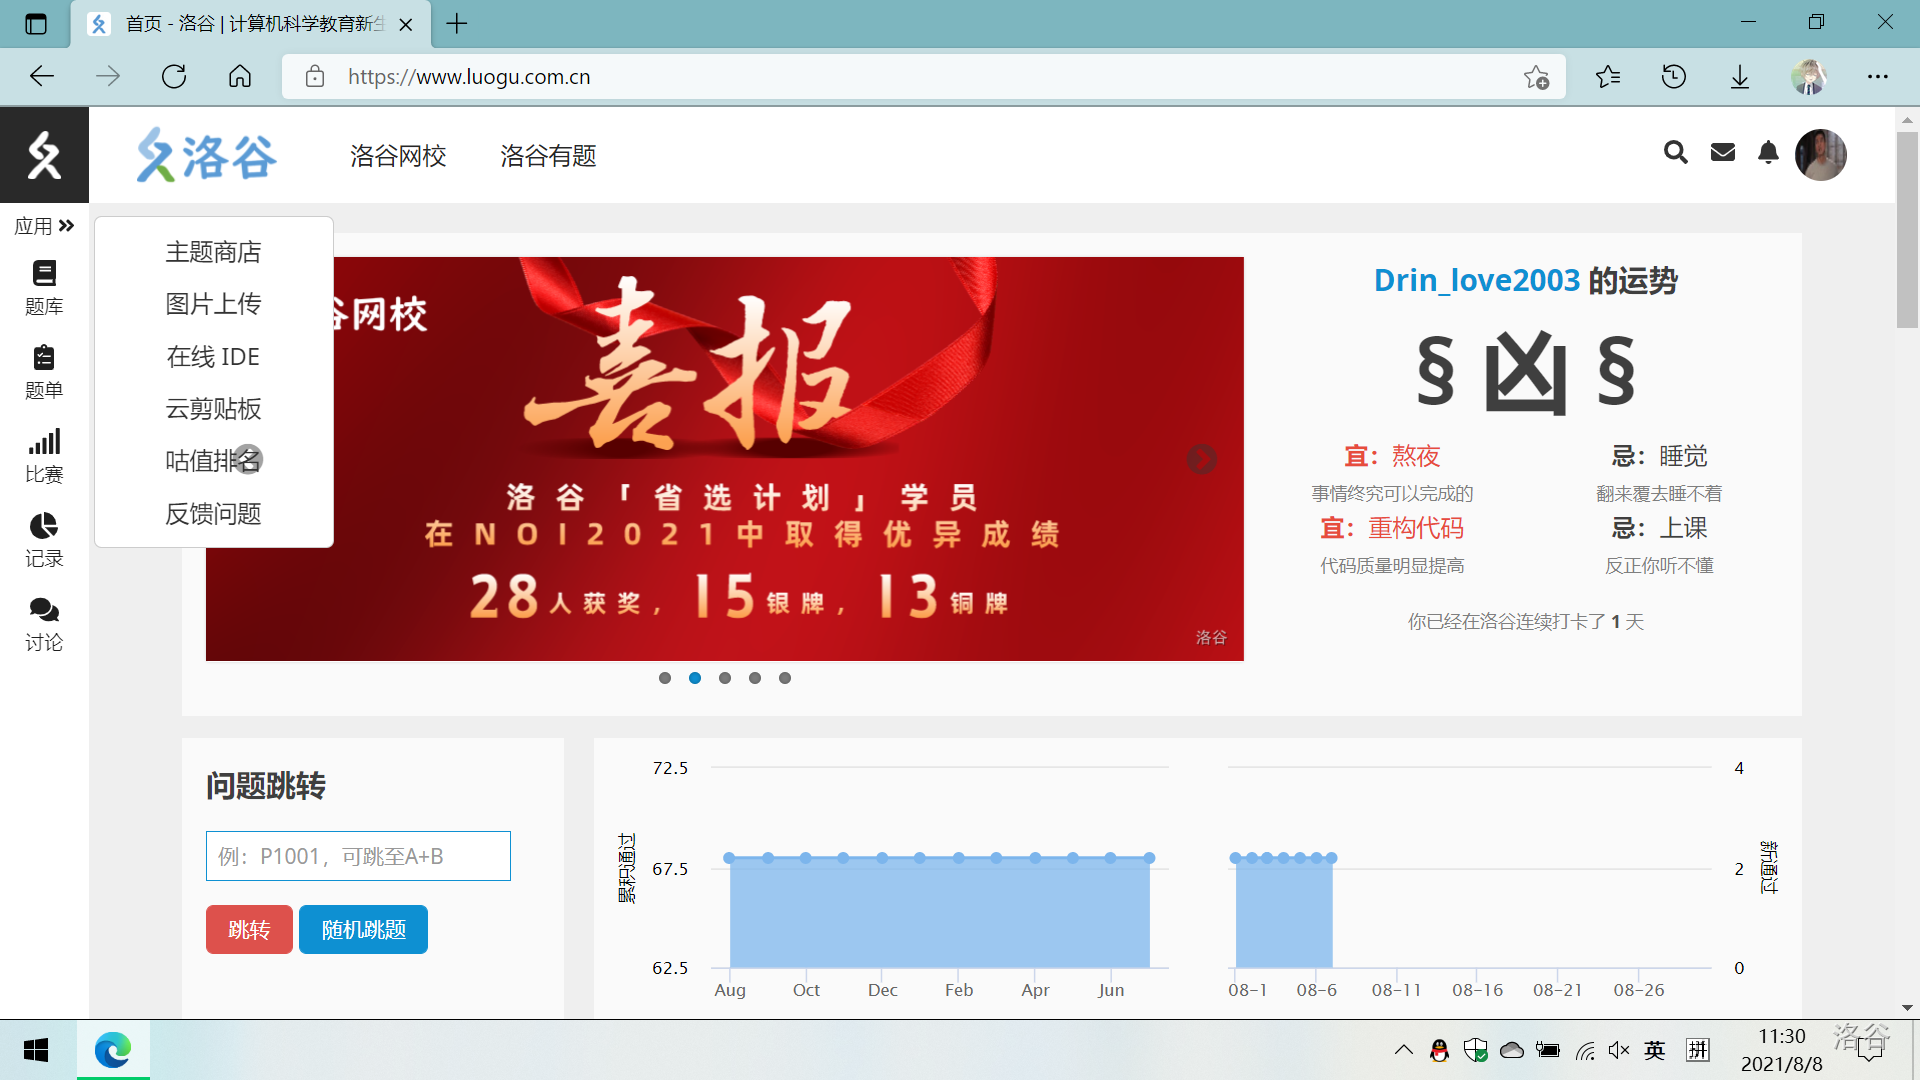Open the 比赛 contests icon
Image resolution: width=1920 pixels, height=1080 pixels.
point(44,456)
